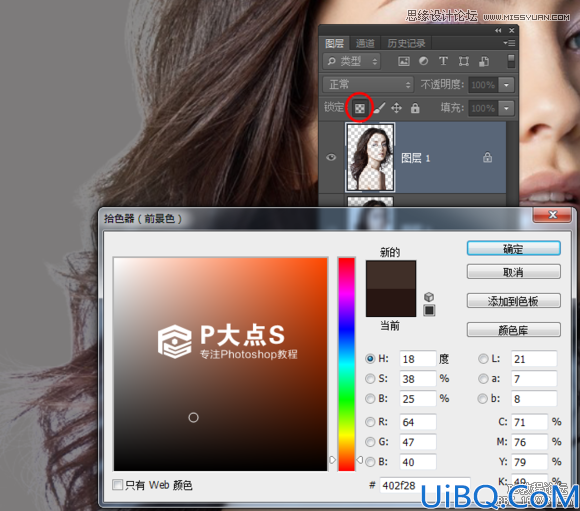580x511 pixels.
Task: Click lock icon on 图层 1 row
Action: (x=488, y=158)
